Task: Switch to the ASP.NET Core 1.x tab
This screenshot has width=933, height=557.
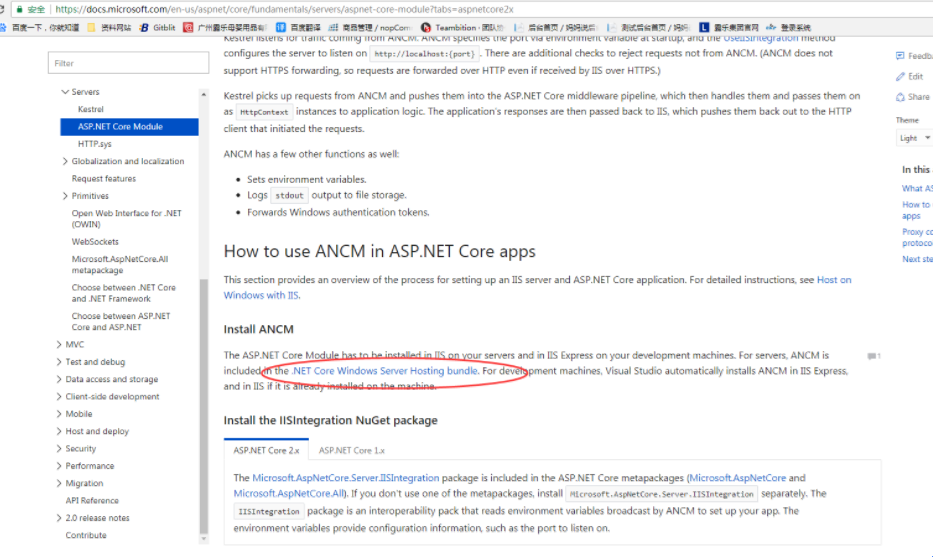Action: pyautogui.click(x=352, y=450)
